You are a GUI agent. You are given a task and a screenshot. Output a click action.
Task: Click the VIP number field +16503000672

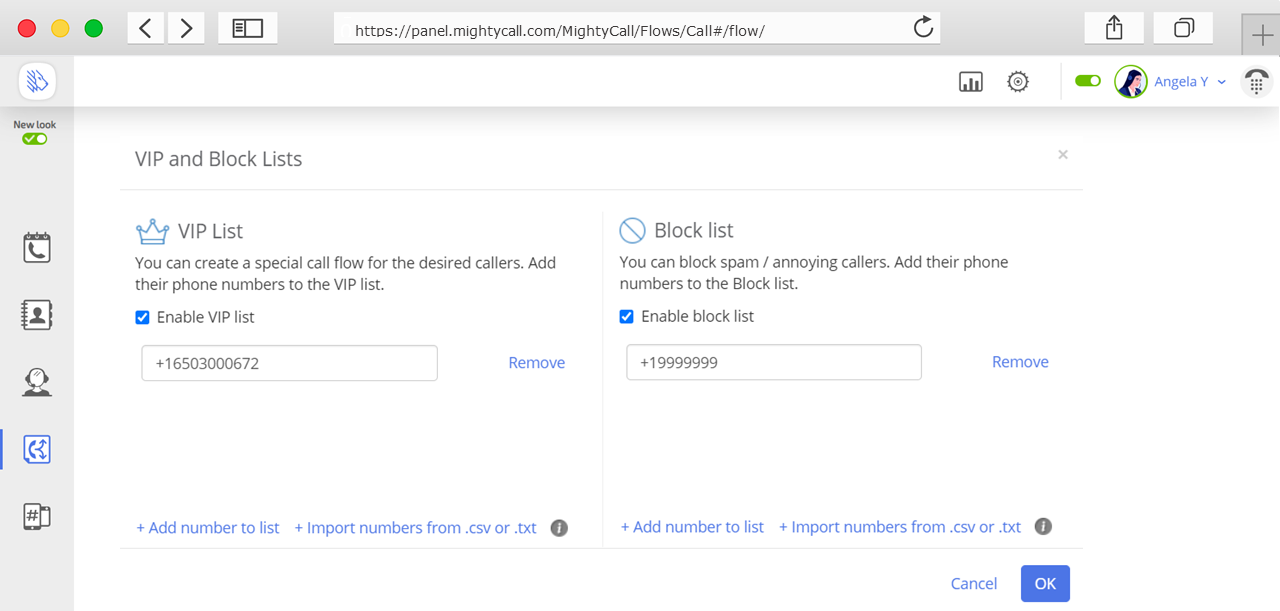point(290,363)
